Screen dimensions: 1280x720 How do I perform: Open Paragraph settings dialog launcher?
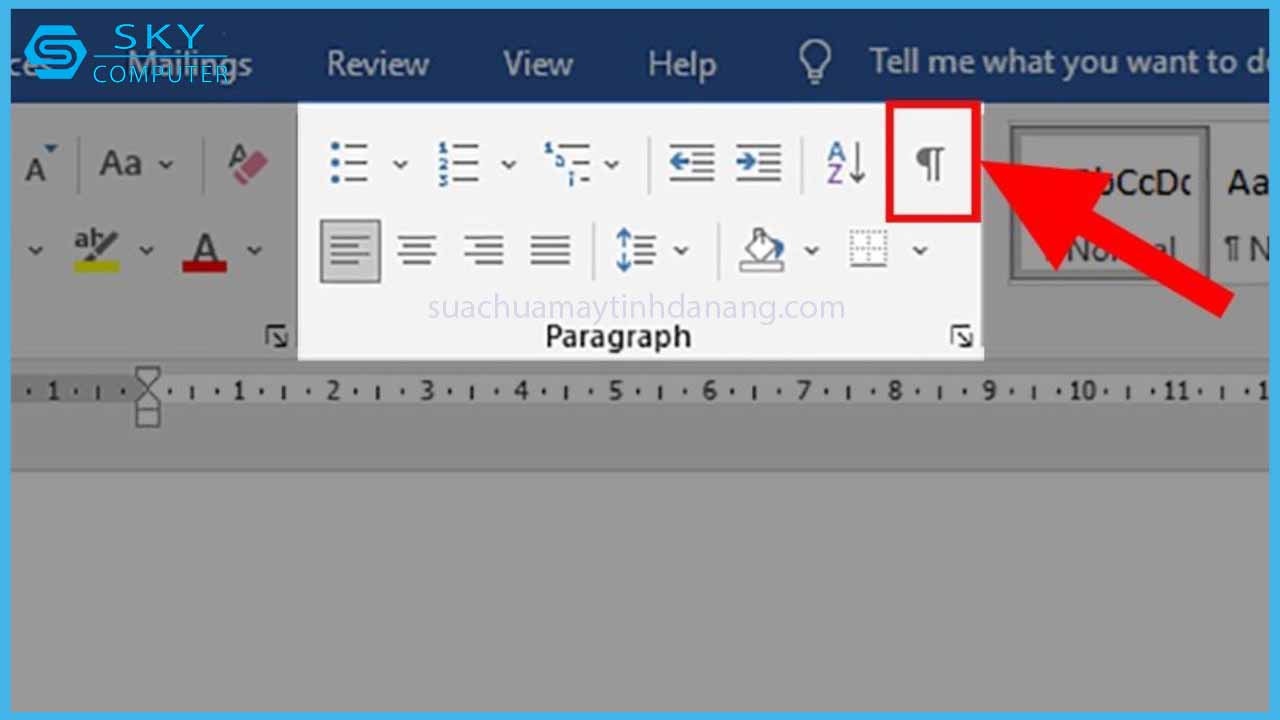pyautogui.click(x=962, y=337)
